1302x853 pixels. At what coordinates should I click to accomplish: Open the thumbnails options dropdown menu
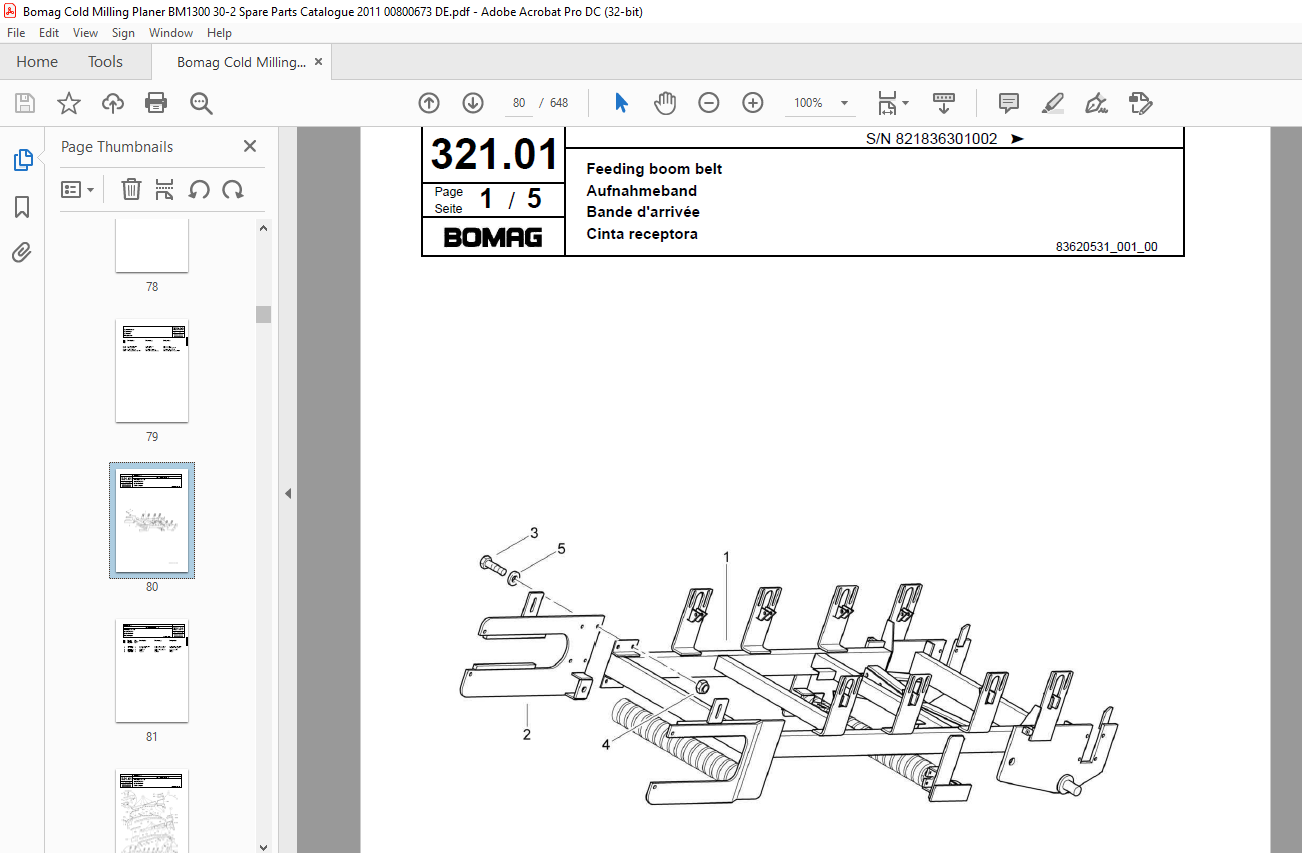click(78, 189)
